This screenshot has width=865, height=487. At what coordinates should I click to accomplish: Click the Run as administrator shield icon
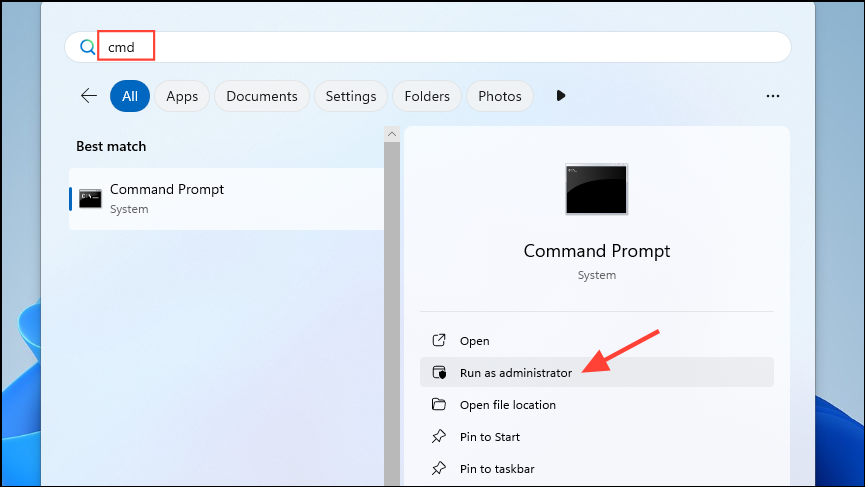pyautogui.click(x=439, y=372)
